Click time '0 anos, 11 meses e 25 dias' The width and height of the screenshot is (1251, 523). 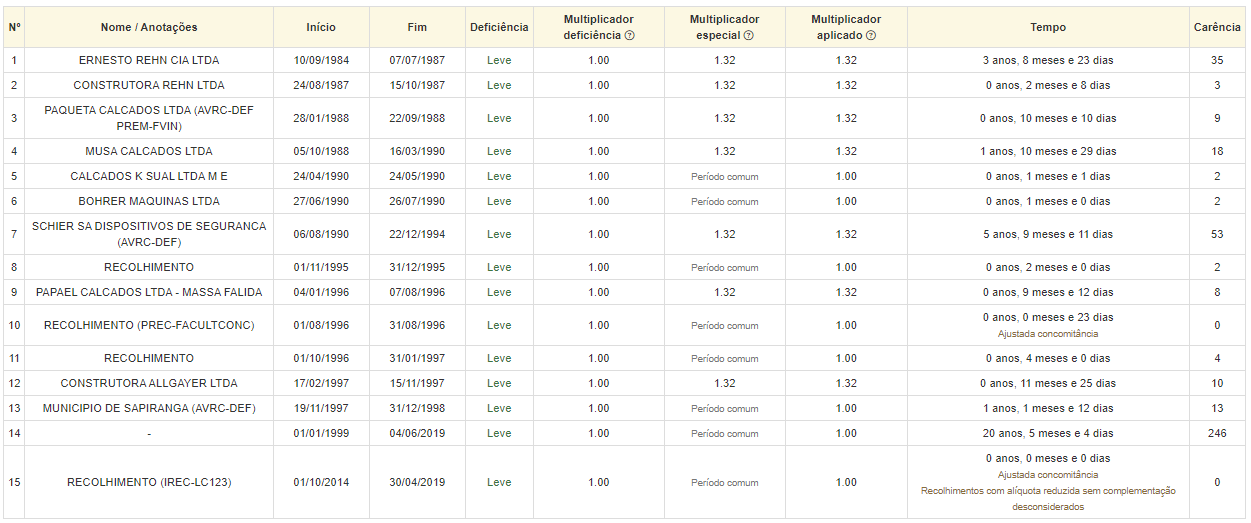[x=1048, y=383]
